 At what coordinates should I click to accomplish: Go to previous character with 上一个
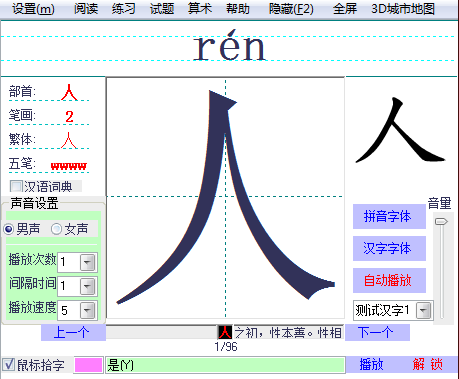click(73, 332)
